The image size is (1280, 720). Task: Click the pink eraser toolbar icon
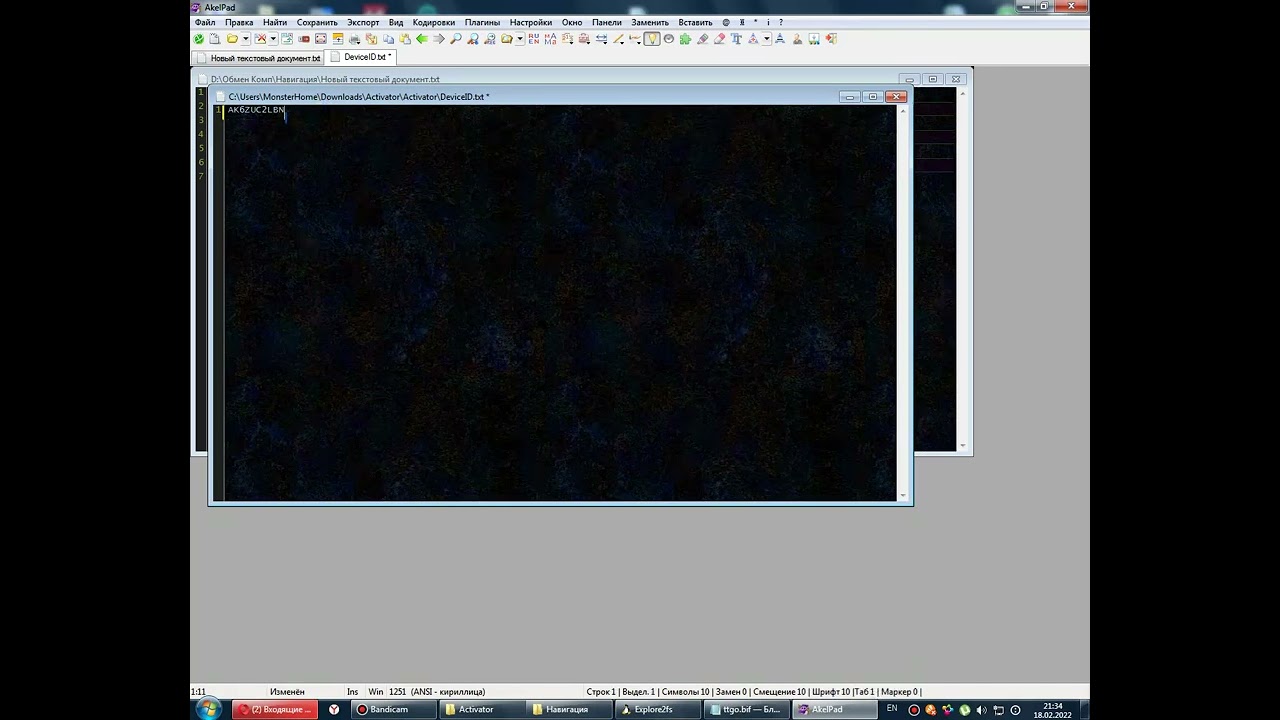click(x=719, y=39)
